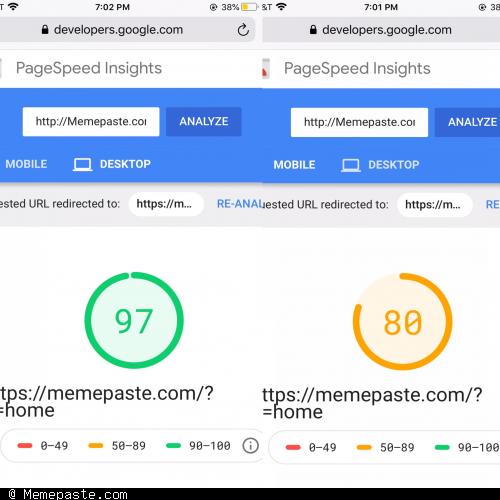
Task: Click RE-ANALYZE link in left screenshot
Action: pos(240,204)
